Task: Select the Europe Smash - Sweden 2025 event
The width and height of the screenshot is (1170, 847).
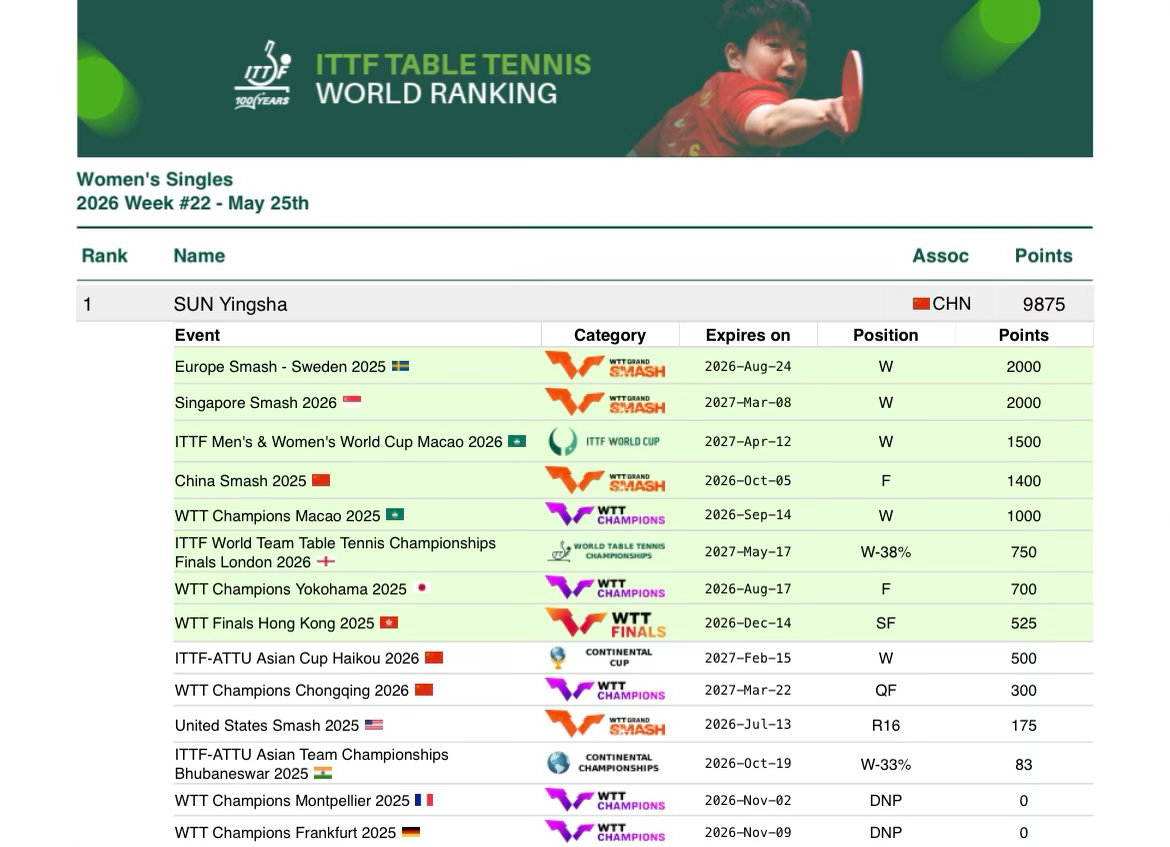Action: [280, 366]
